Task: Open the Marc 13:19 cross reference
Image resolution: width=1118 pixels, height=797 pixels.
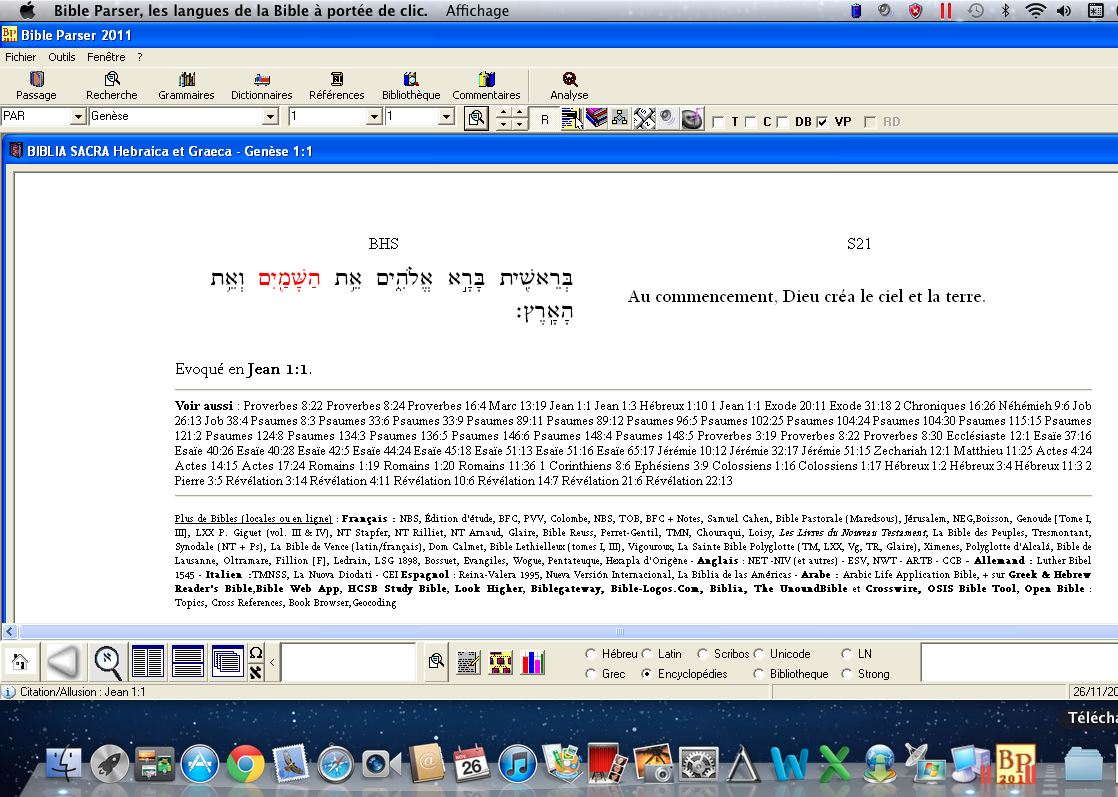Action: (517, 406)
